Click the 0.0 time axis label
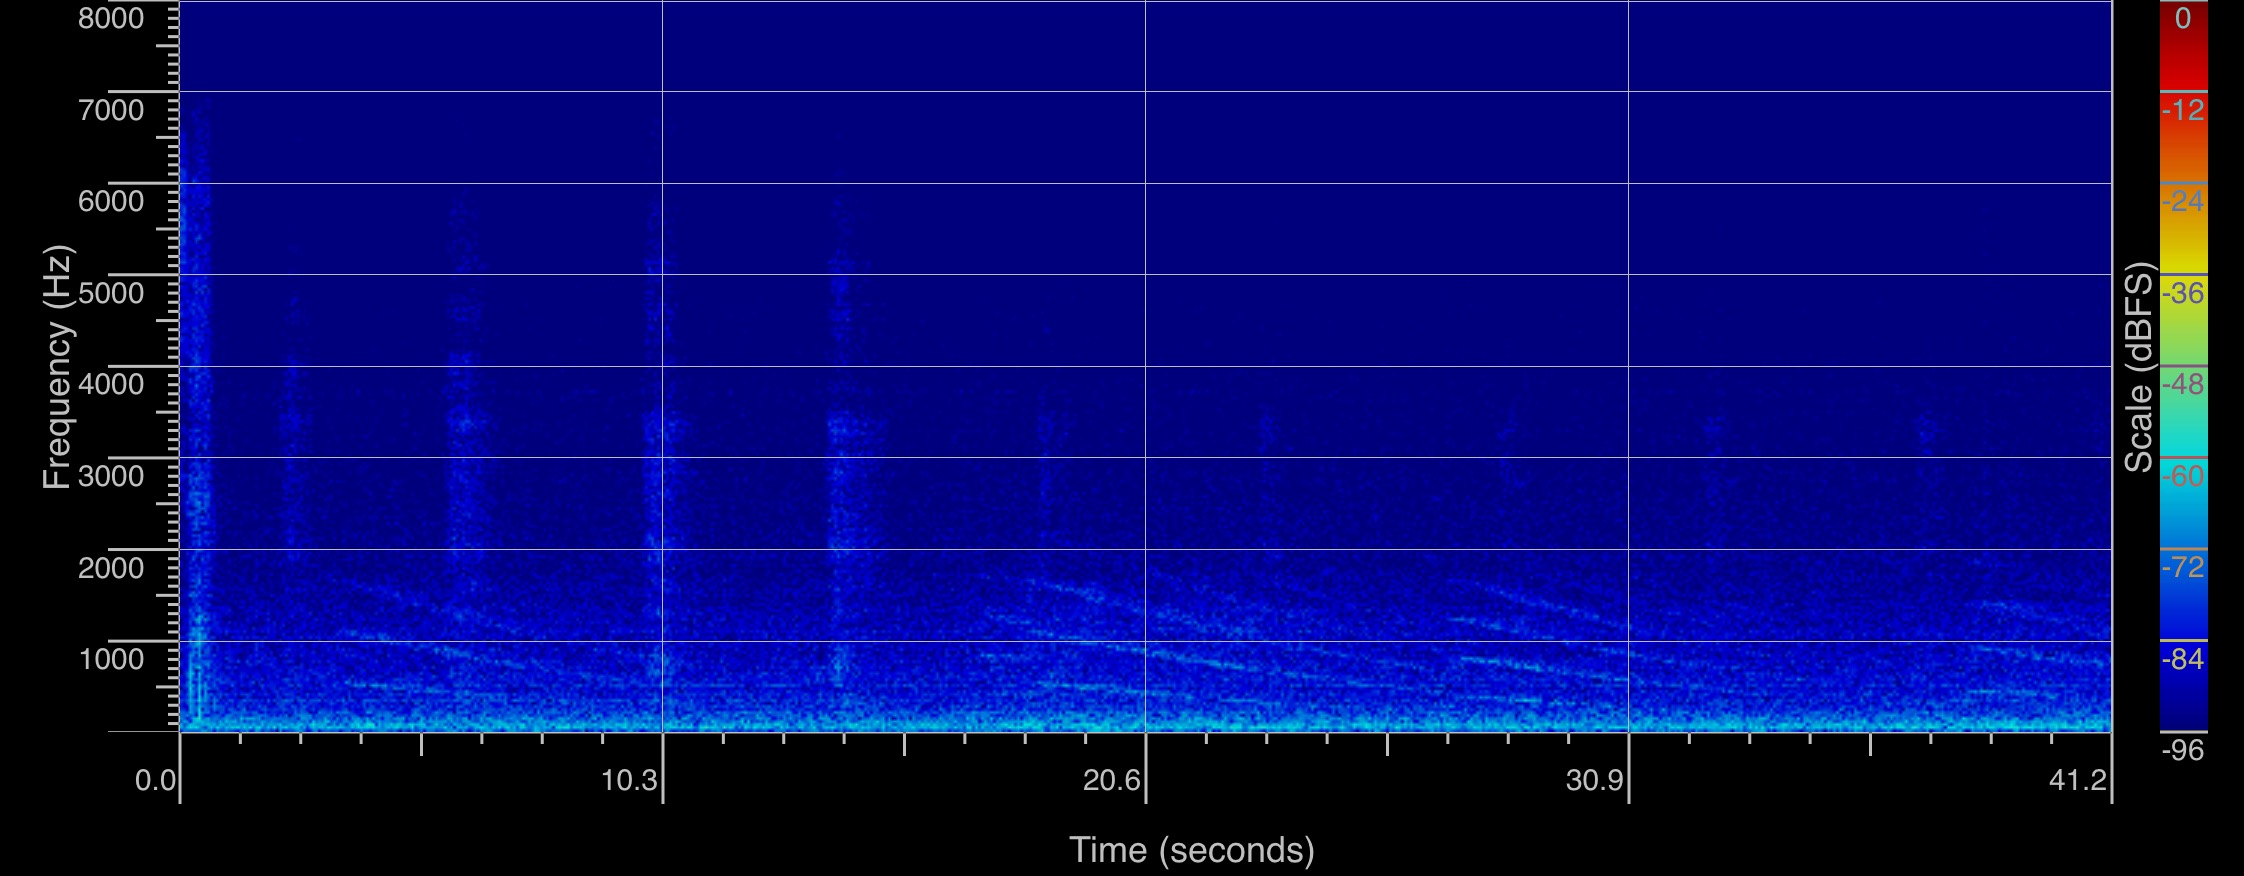 point(155,780)
